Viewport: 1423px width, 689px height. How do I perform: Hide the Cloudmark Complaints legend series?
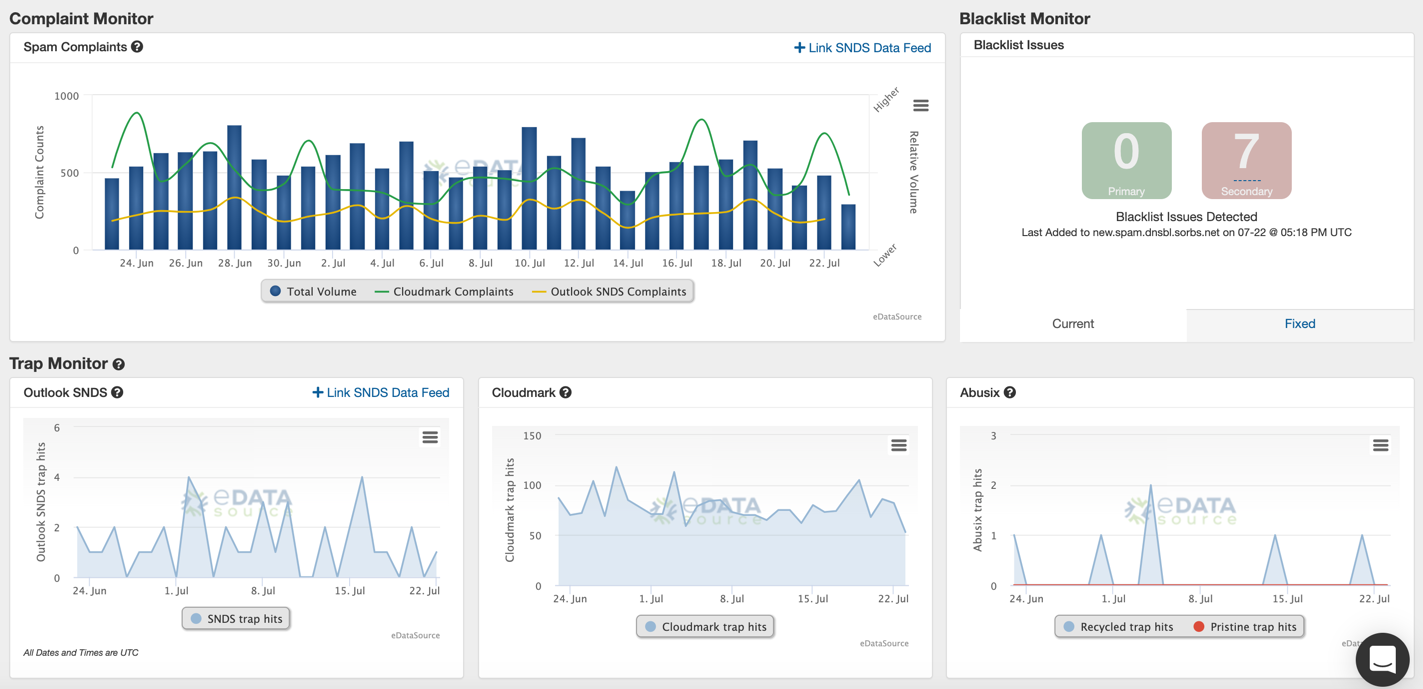point(444,292)
